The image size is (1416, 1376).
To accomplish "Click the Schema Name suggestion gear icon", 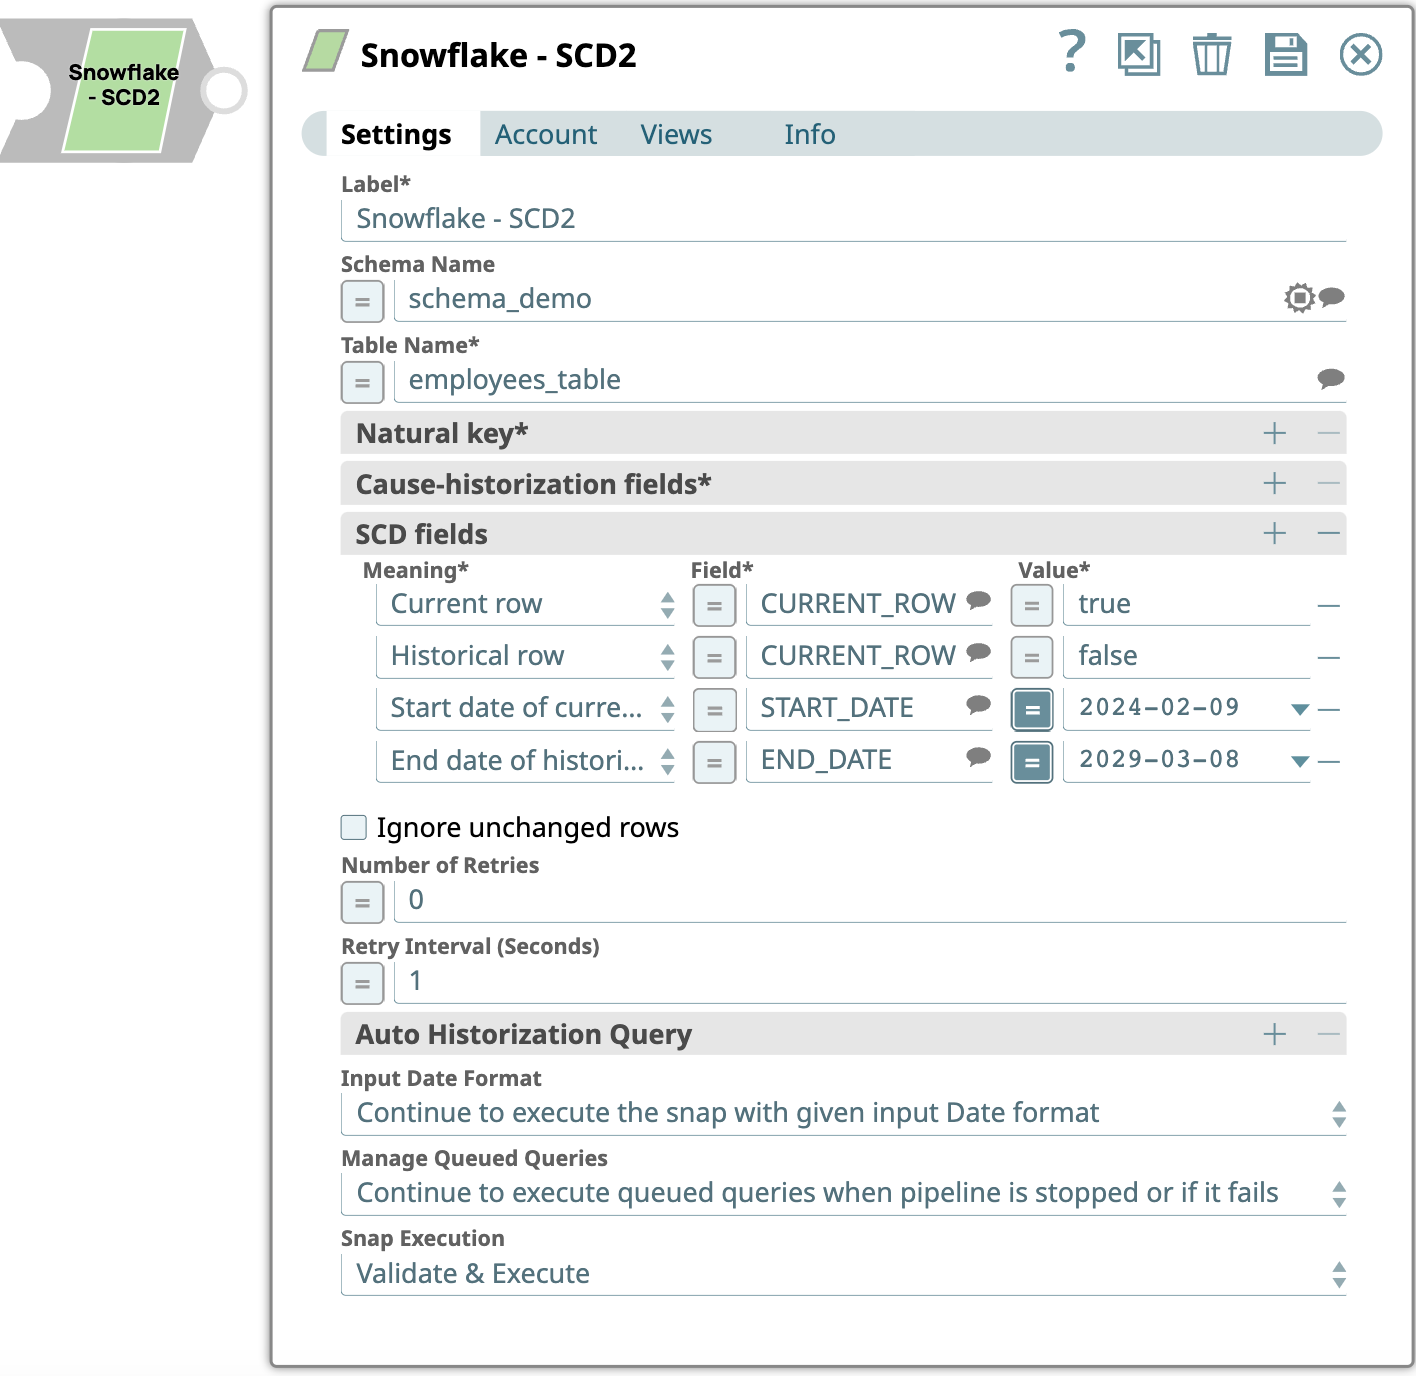I will pyautogui.click(x=1299, y=298).
